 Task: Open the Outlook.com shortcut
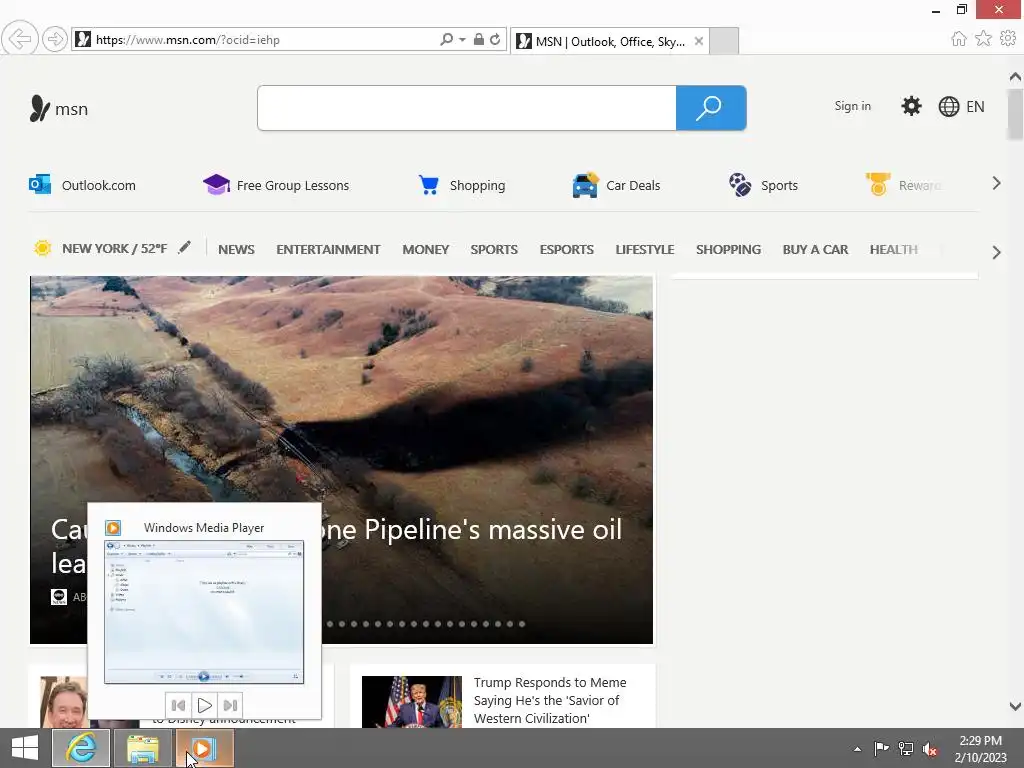82,185
